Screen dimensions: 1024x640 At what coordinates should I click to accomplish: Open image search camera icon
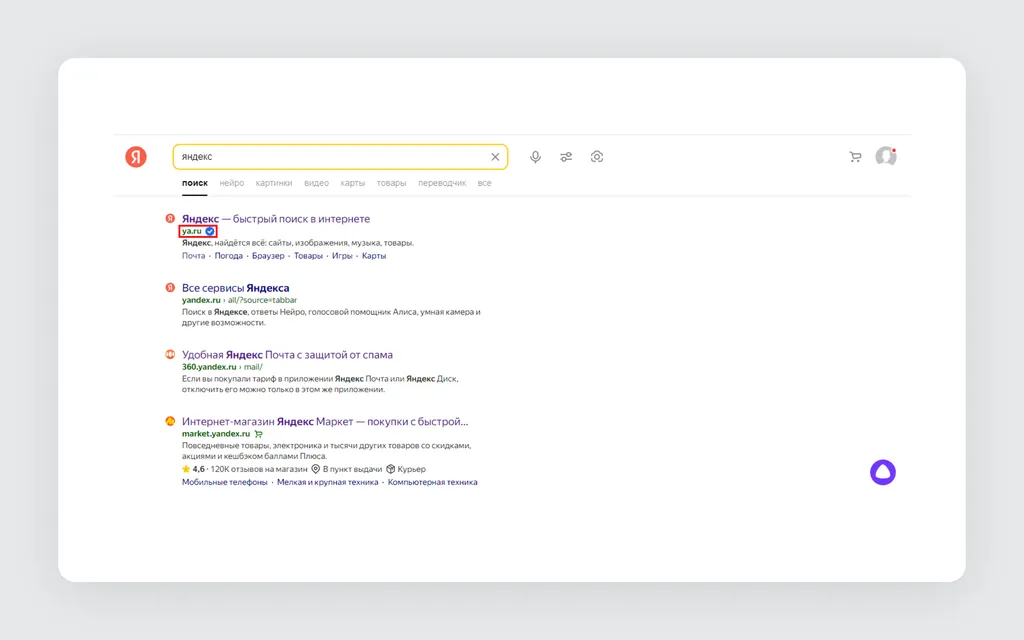click(597, 157)
